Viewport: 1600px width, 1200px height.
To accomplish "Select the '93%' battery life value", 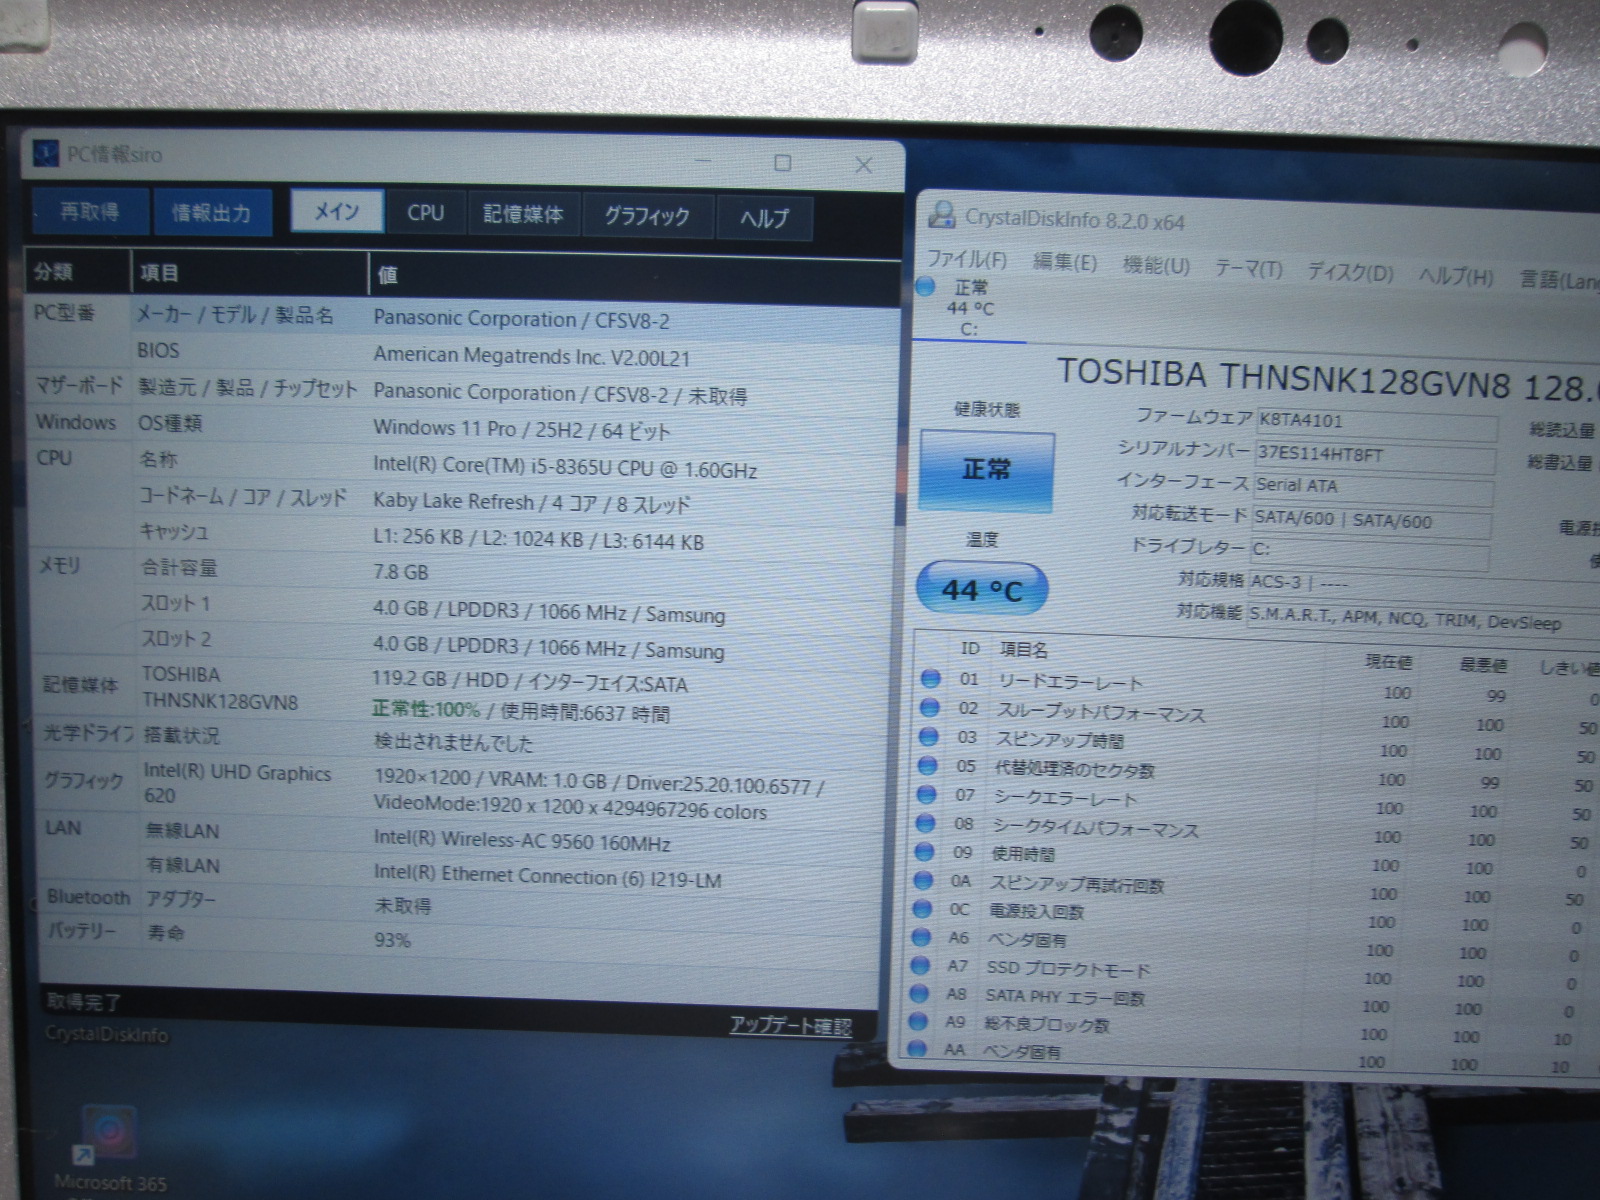I will click(392, 940).
